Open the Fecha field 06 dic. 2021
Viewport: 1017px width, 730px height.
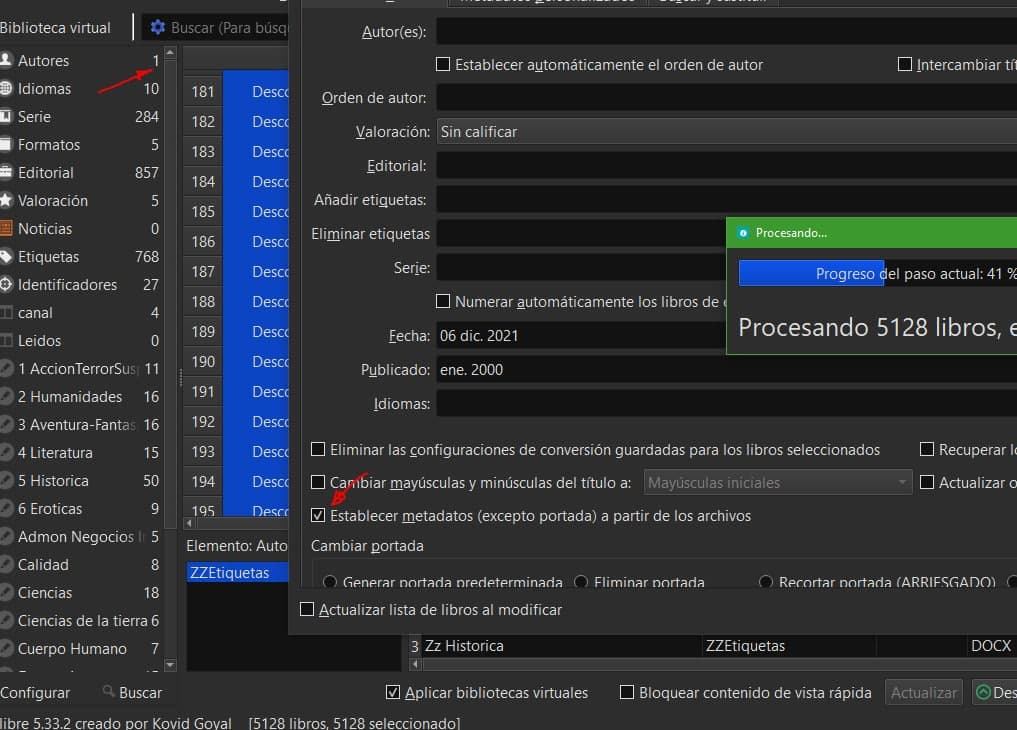pyautogui.click(x=580, y=335)
